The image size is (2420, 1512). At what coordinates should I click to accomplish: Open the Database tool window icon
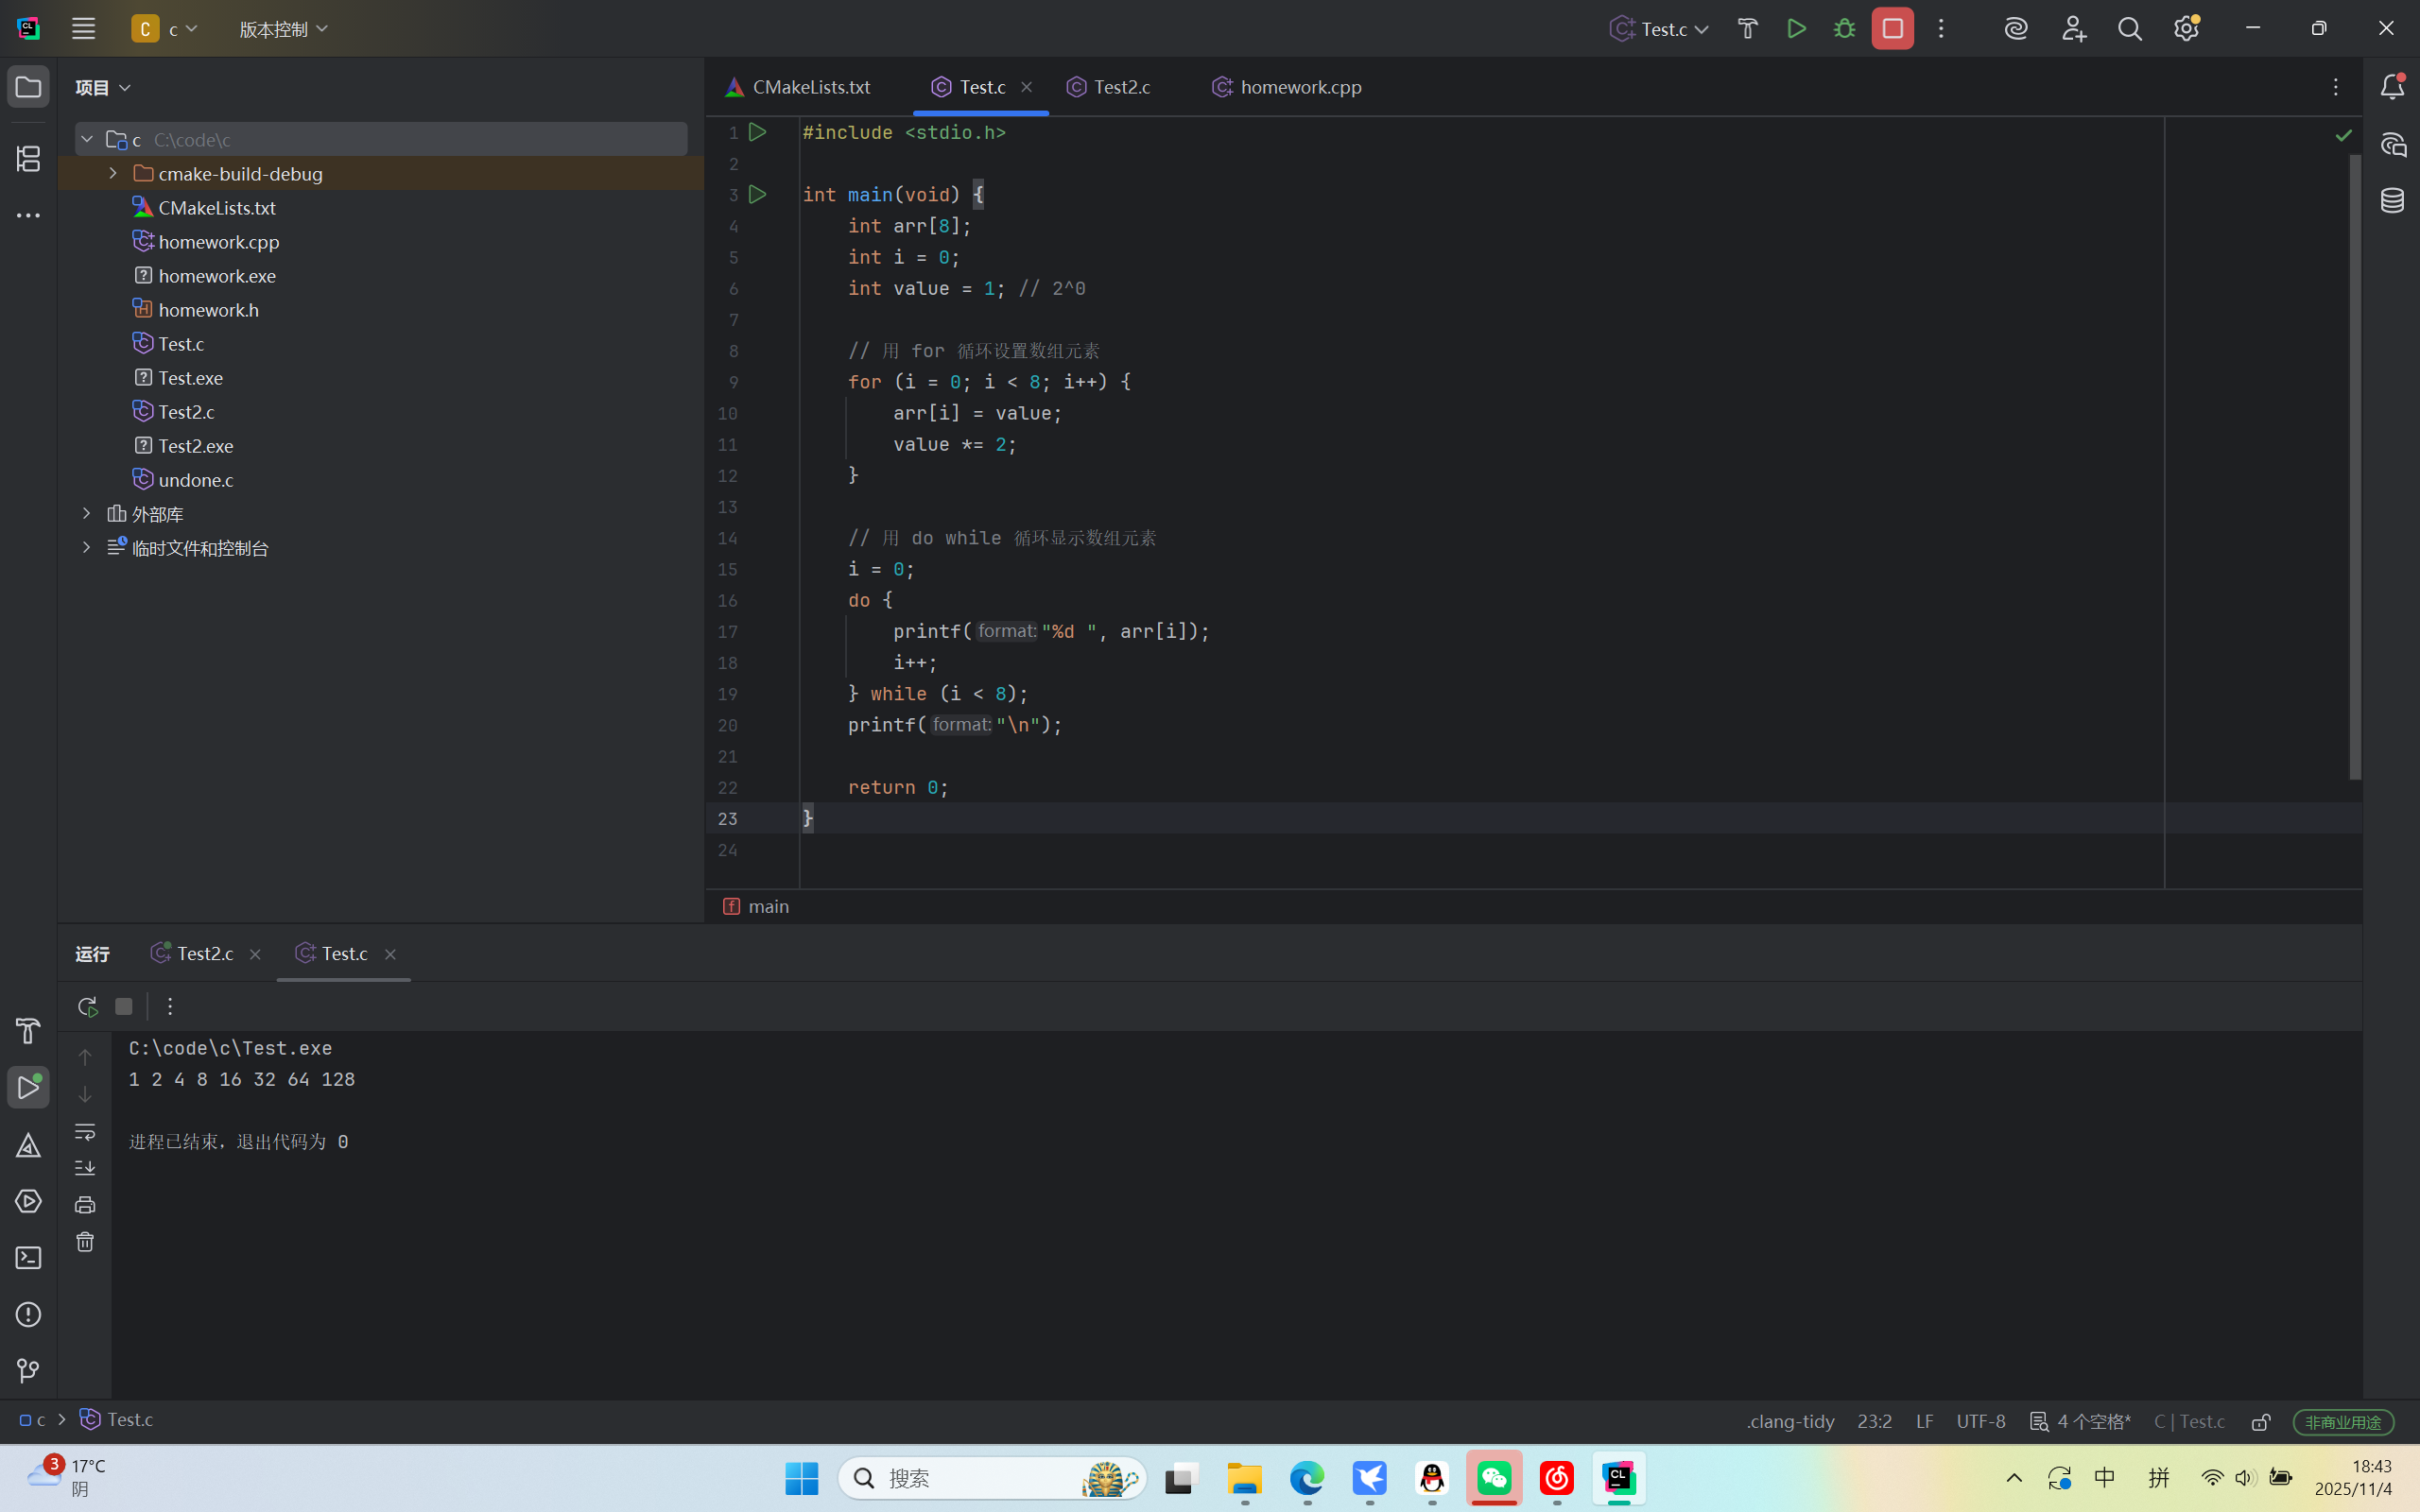(2392, 200)
